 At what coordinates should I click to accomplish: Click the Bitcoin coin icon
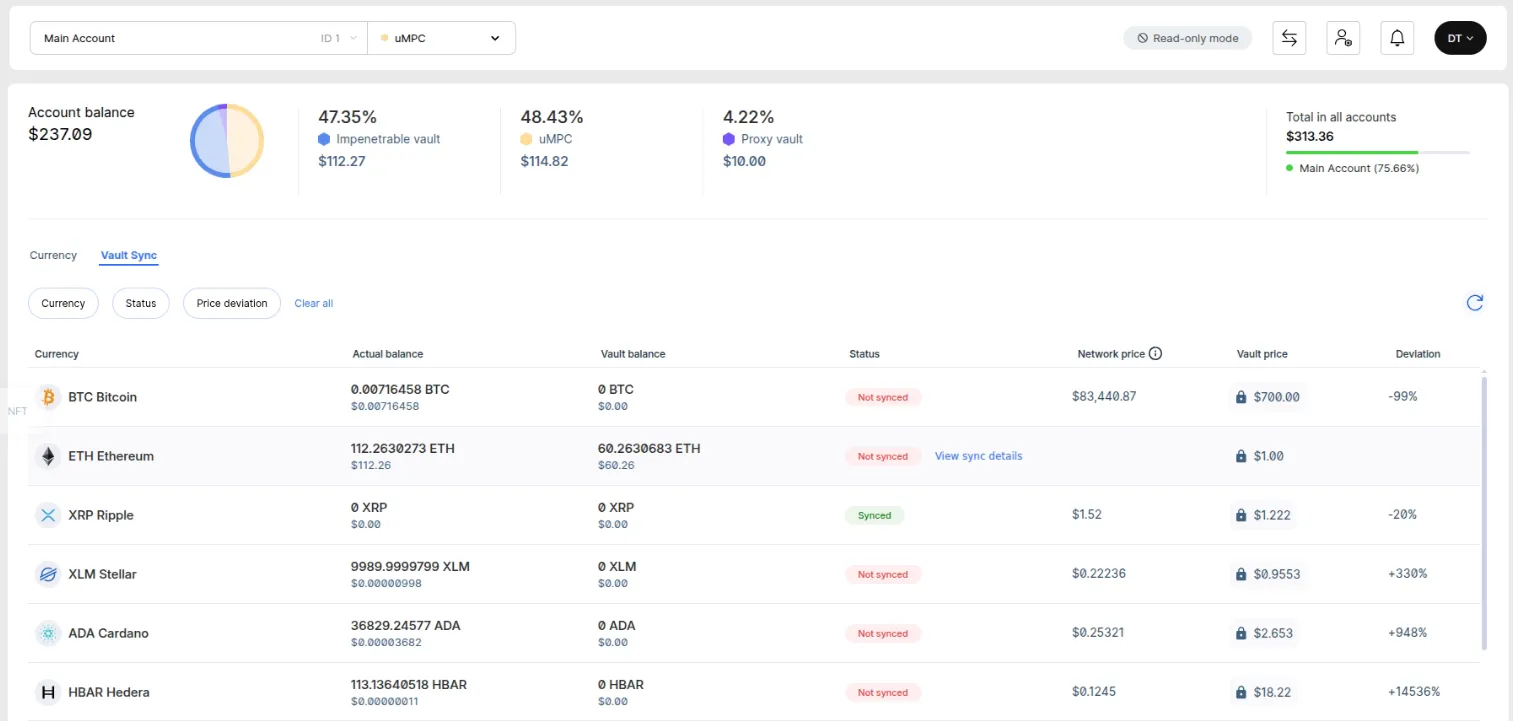pyautogui.click(x=48, y=397)
